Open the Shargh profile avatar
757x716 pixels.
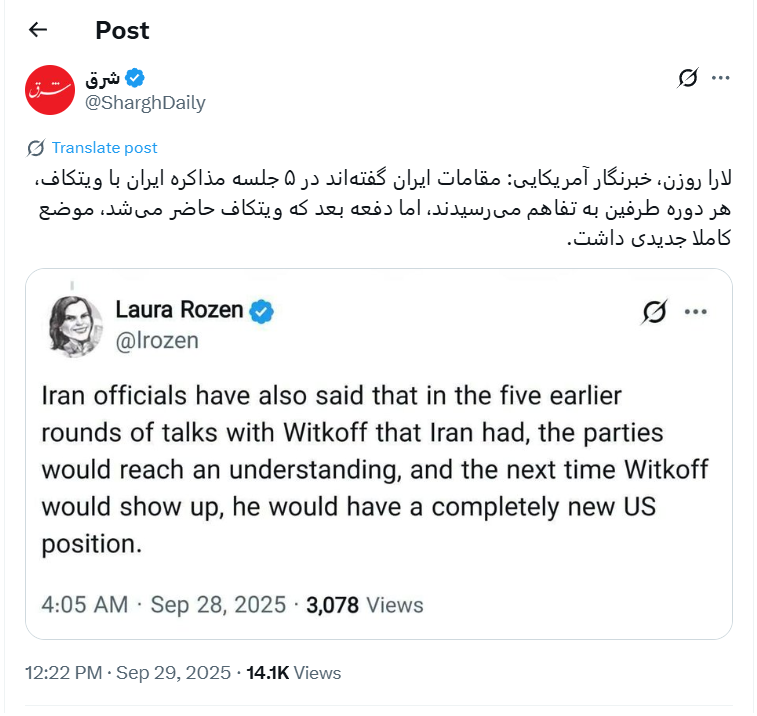coord(49,89)
